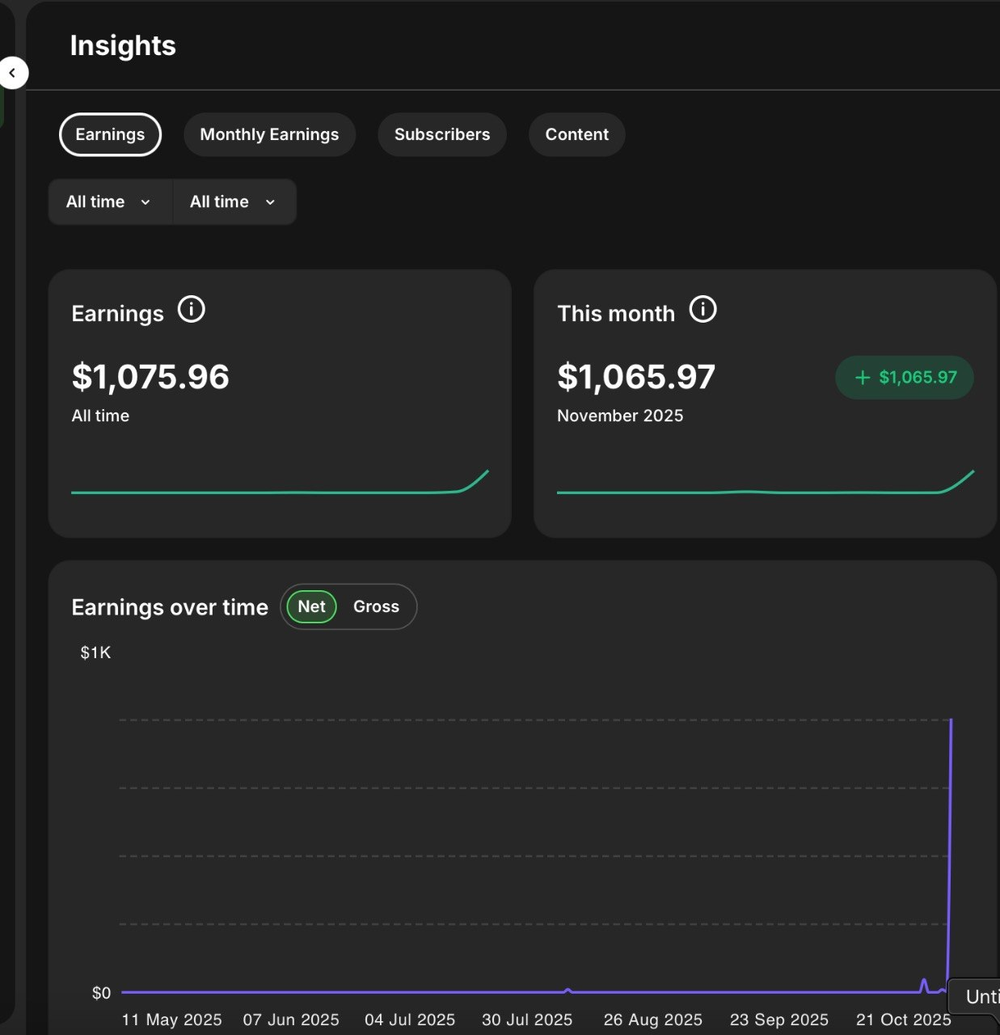Click the dropdown caret on the first All time filter
The height and width of the screenshot is (1035, 1000).
[x=144, y=201]
